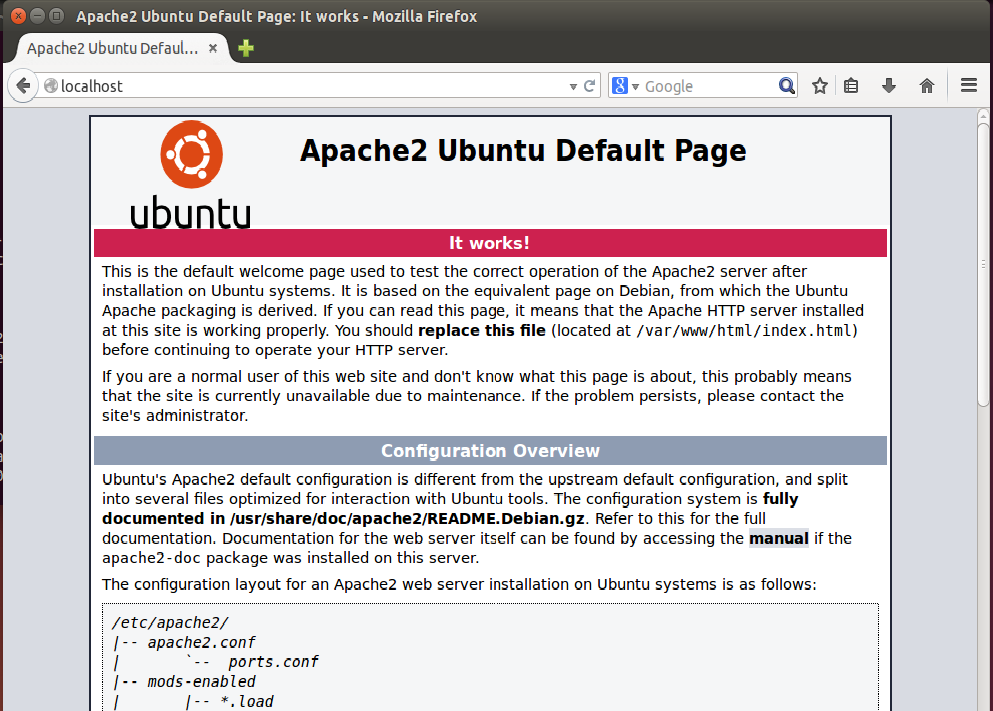Focus the Google search input box

click(705, 86)
